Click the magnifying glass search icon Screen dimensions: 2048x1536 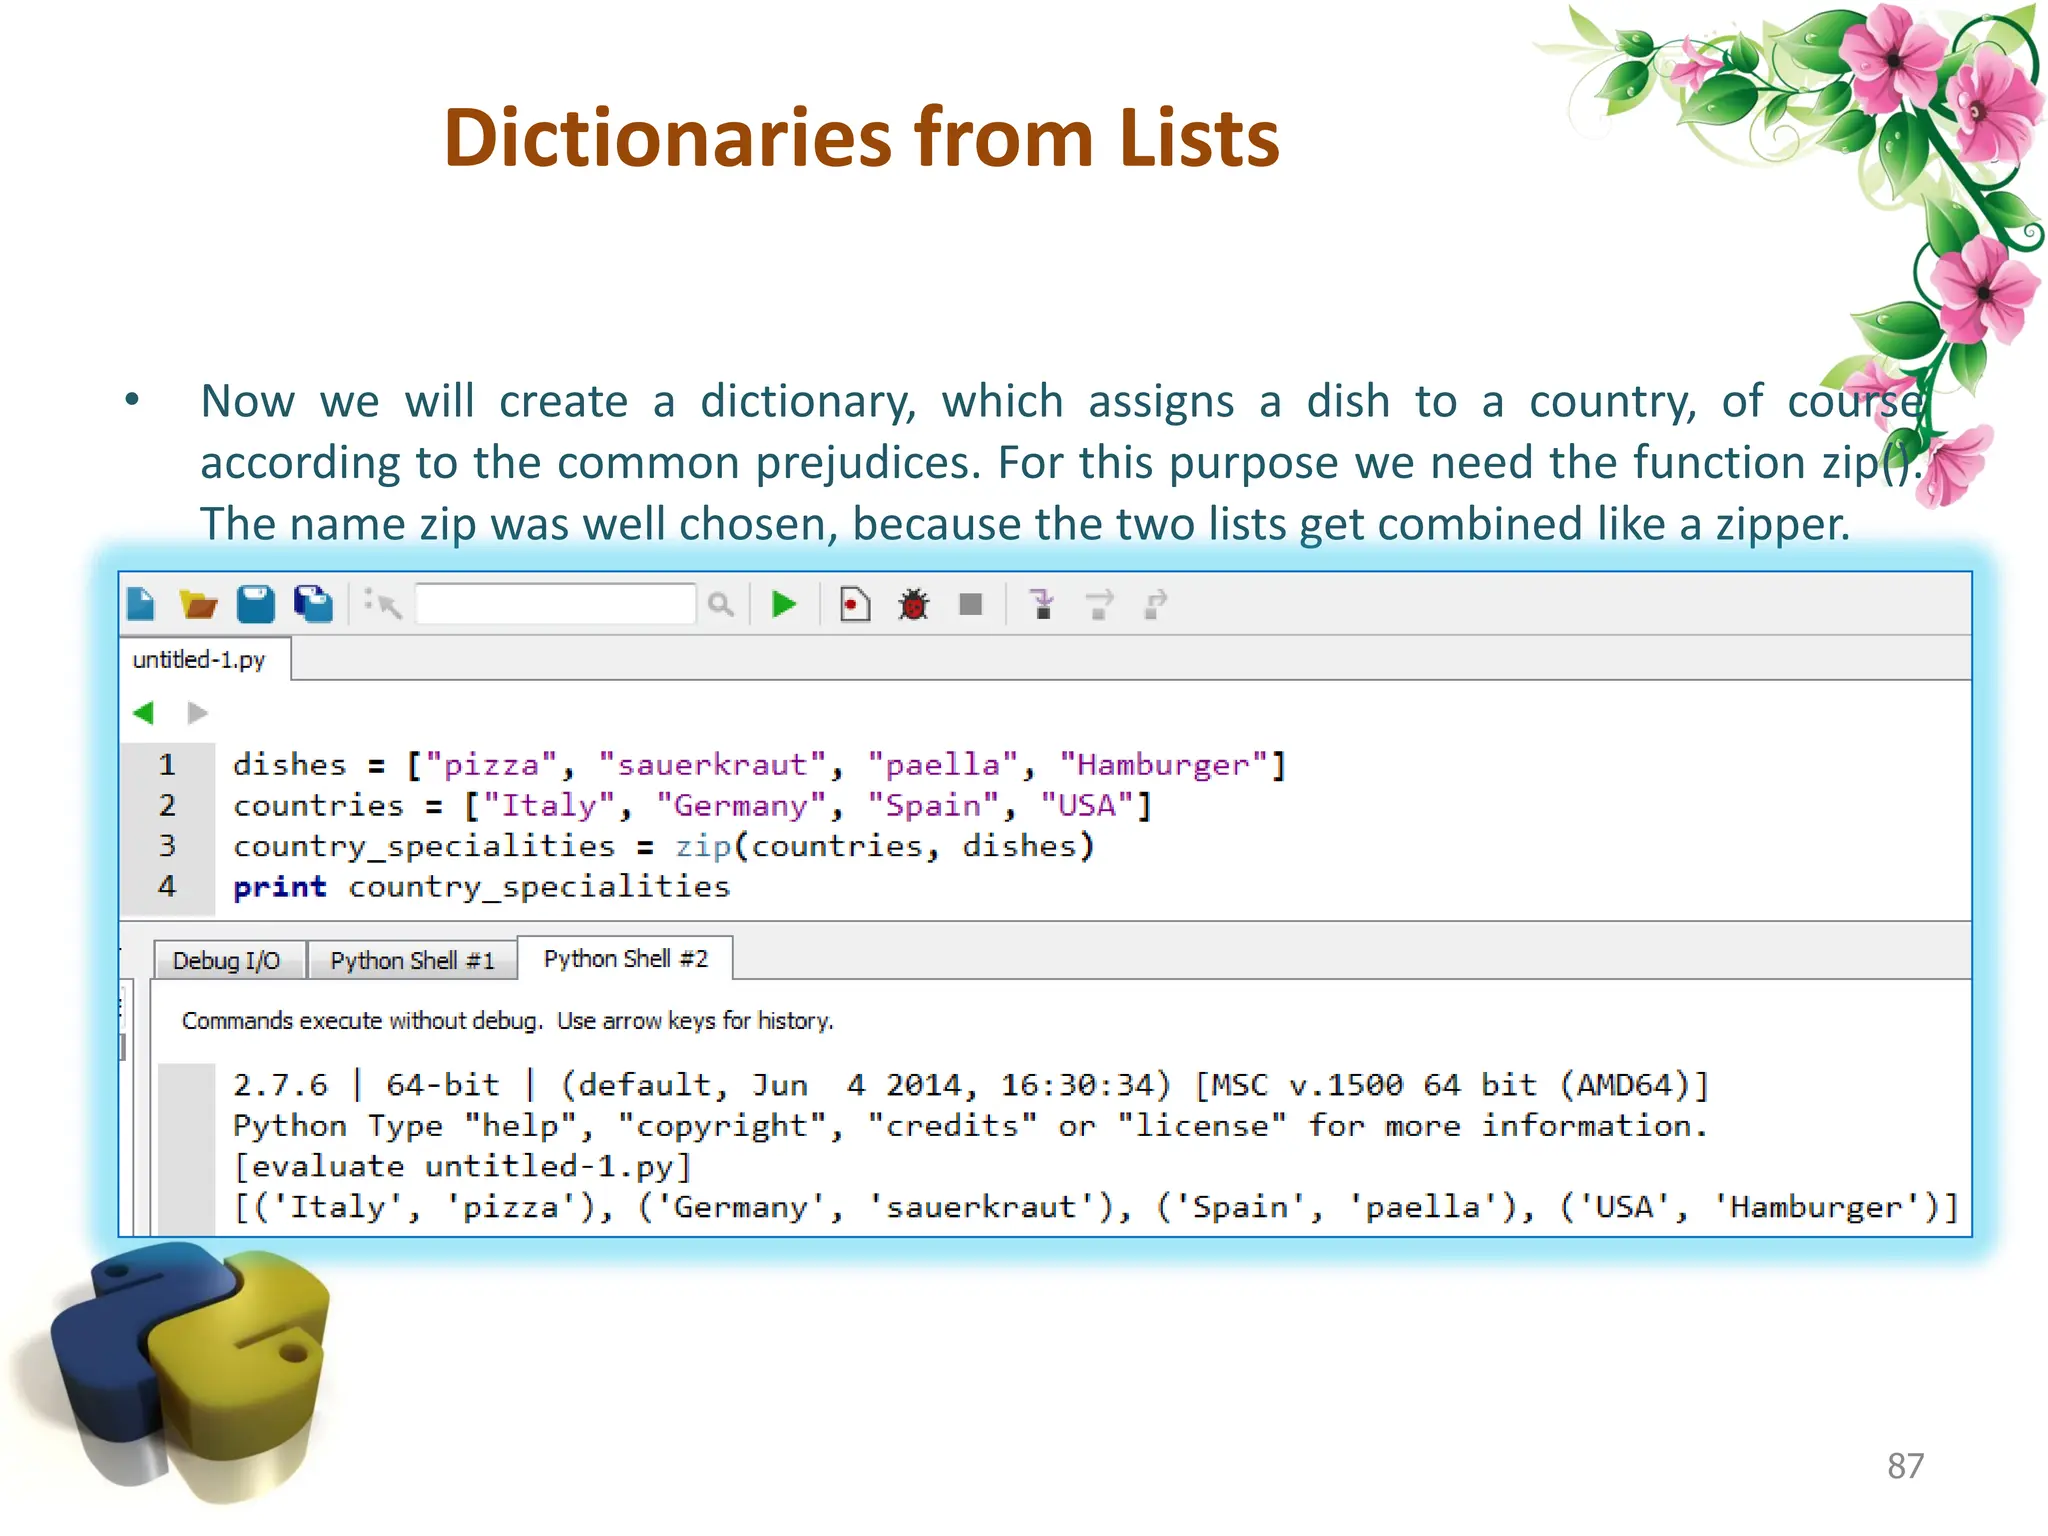click(x=720, y=604)
